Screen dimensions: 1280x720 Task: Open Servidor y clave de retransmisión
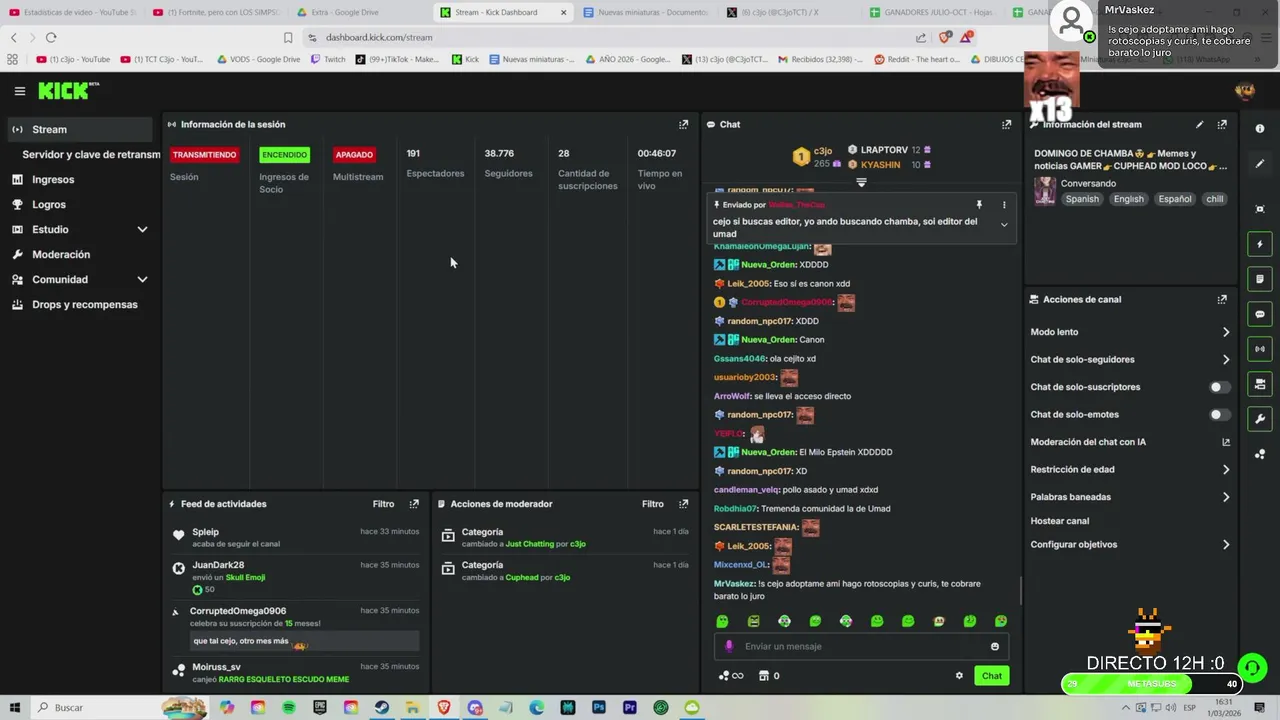pyautogui.click(x=91, y=155)
